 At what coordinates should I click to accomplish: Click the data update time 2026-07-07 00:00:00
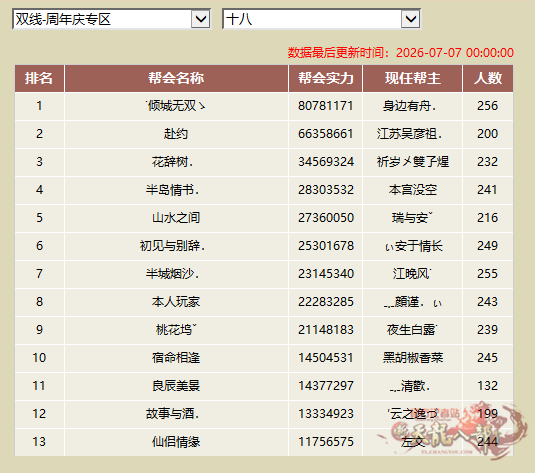click(455, 53)
